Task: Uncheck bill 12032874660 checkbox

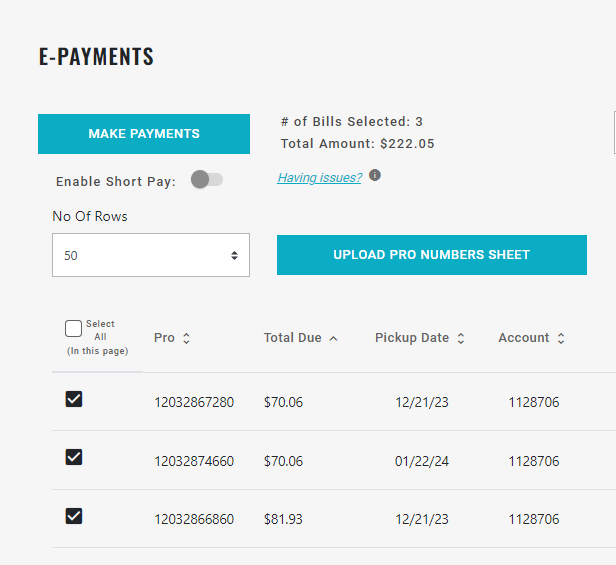Action: click(x=73, y=458)
